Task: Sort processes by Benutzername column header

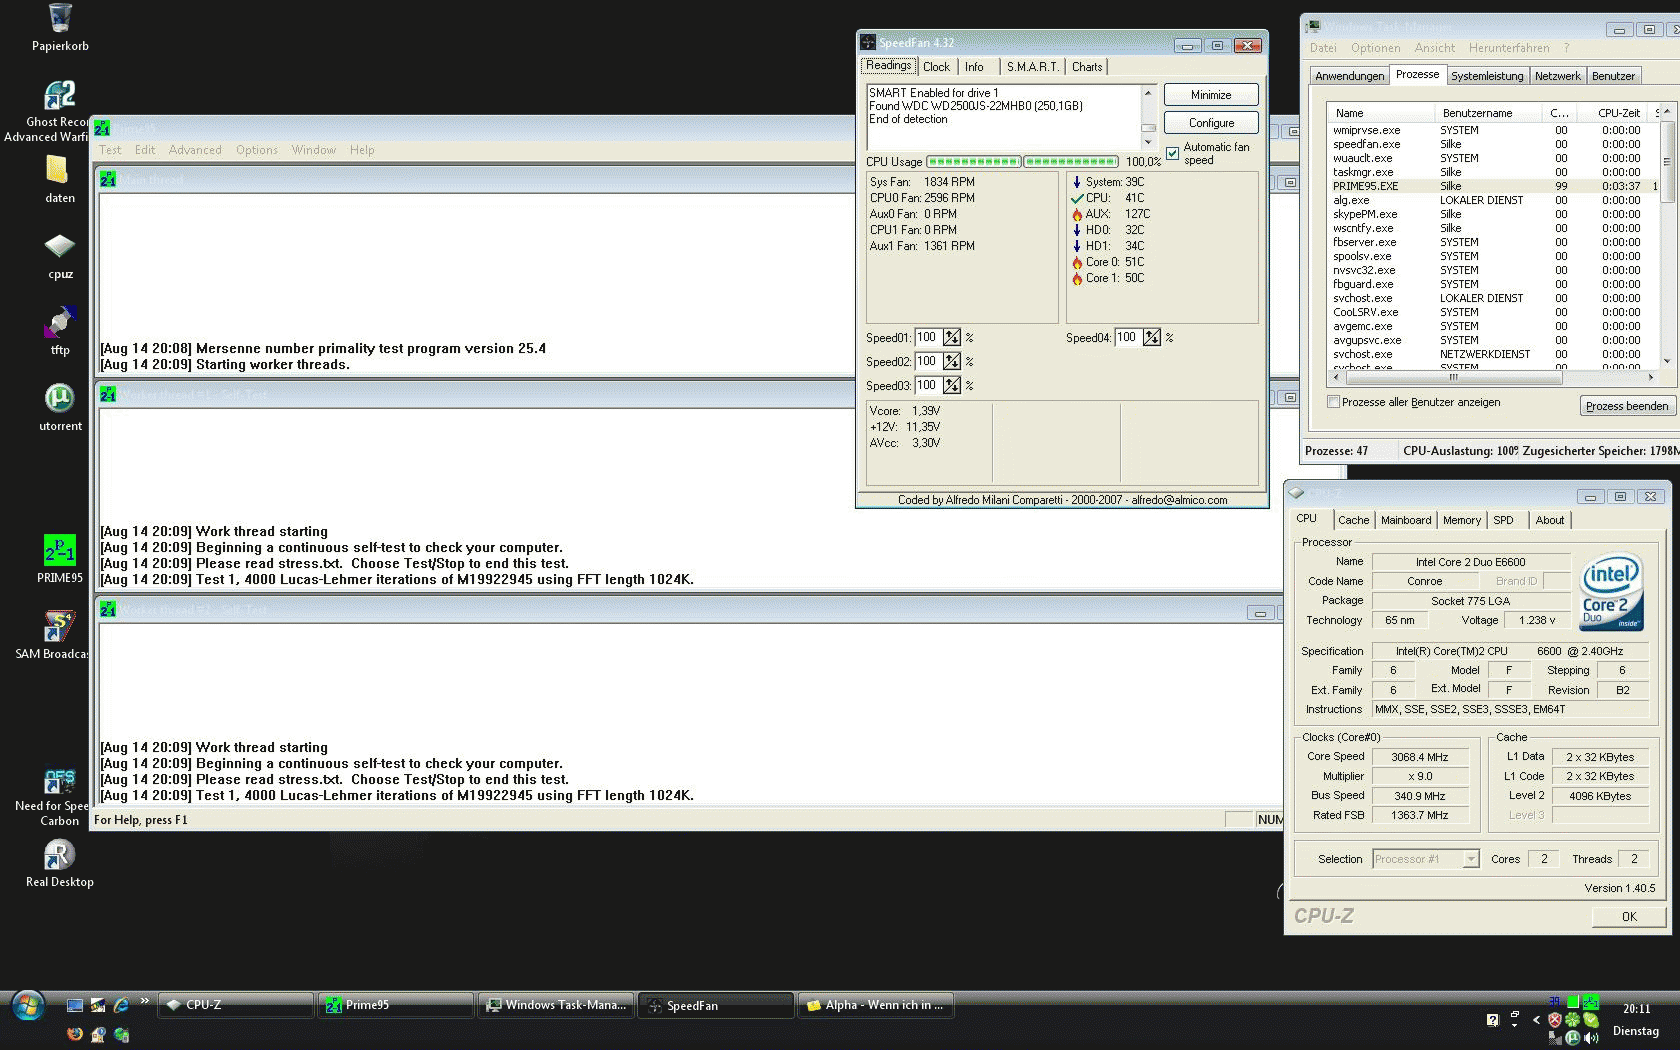Action: [1487, 113]
